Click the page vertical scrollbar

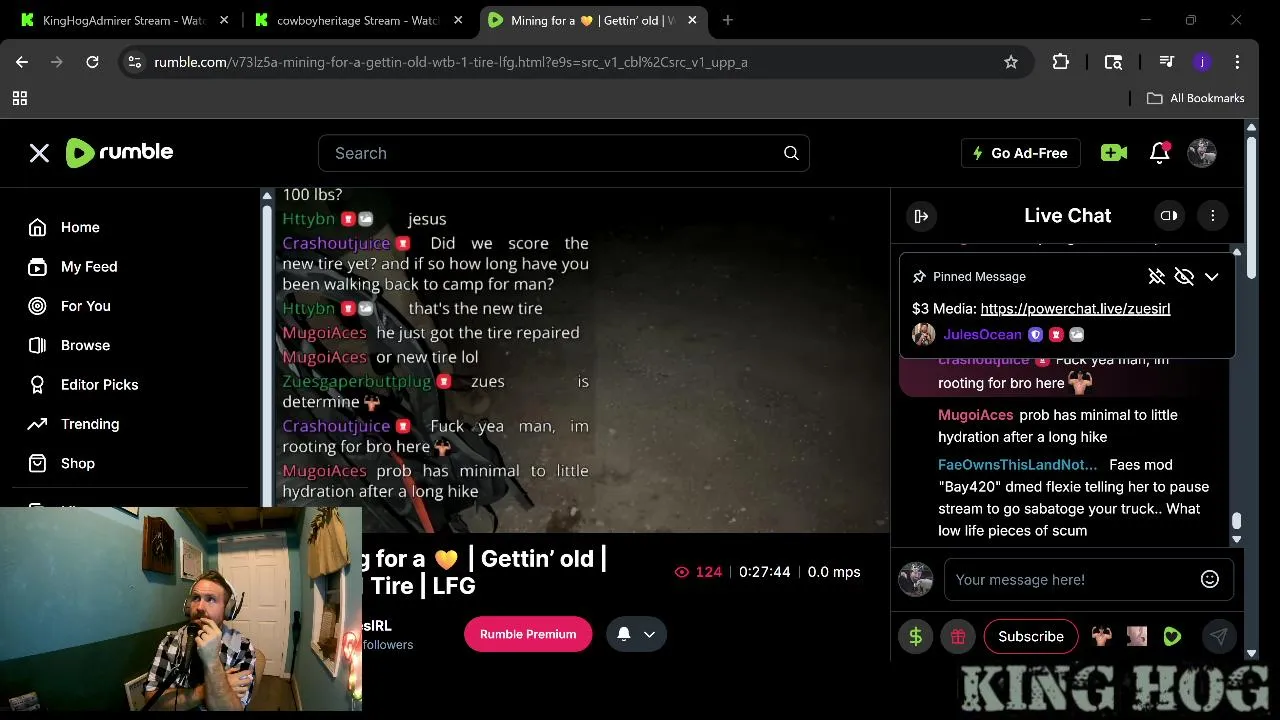(1251, 208)
